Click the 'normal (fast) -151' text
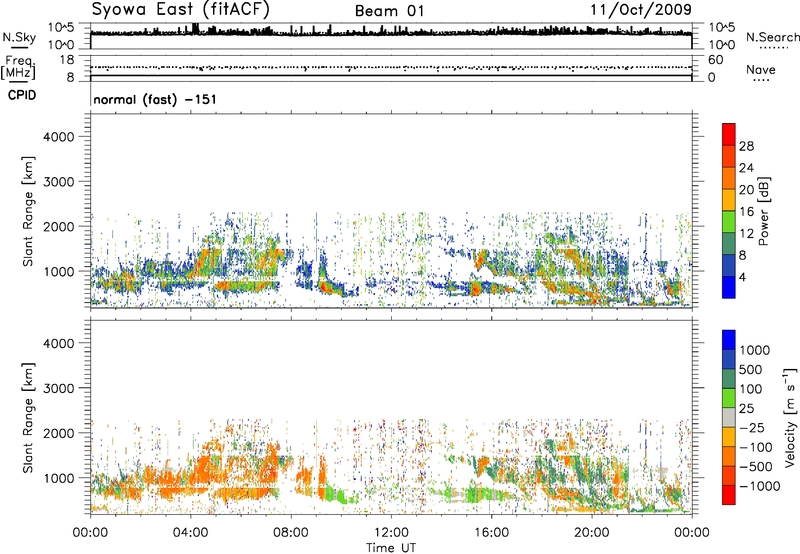 pyautogui.click(x=155, y=99)
